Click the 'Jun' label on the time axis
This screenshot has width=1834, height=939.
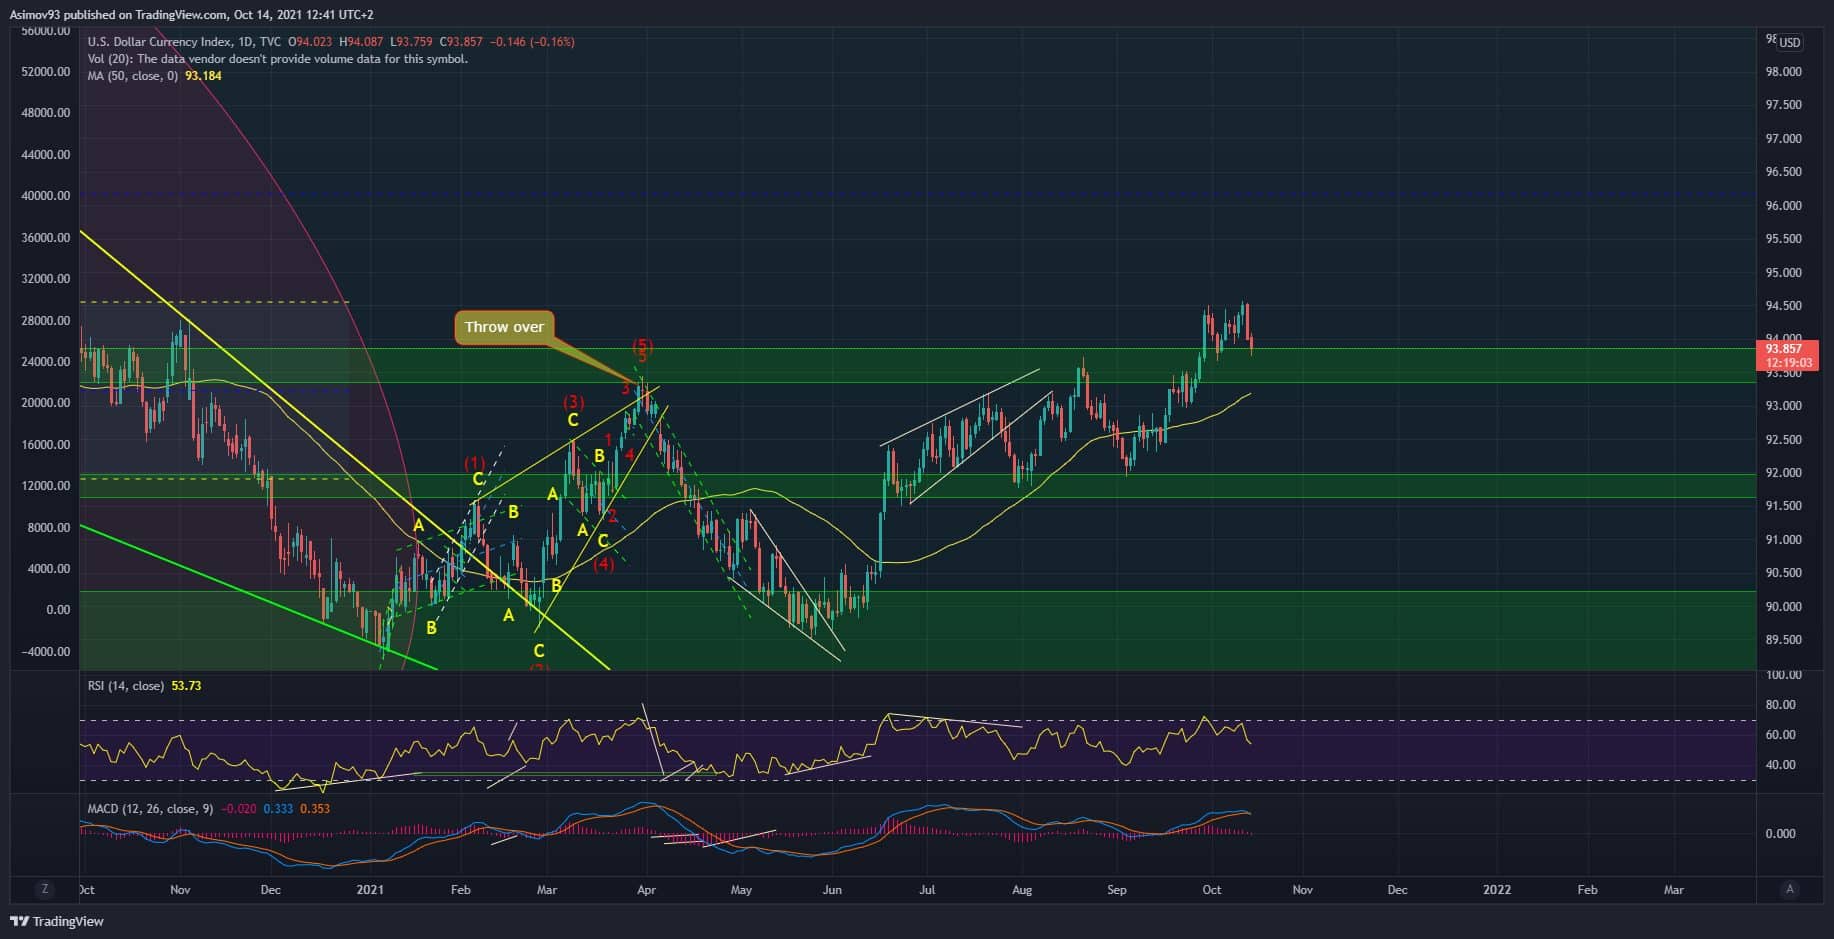(x=832, y=890)
